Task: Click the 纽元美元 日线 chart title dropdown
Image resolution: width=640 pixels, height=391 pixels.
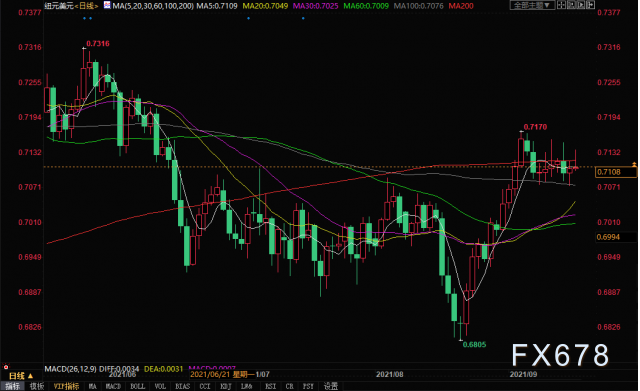Action: click(x=71, y=6)
